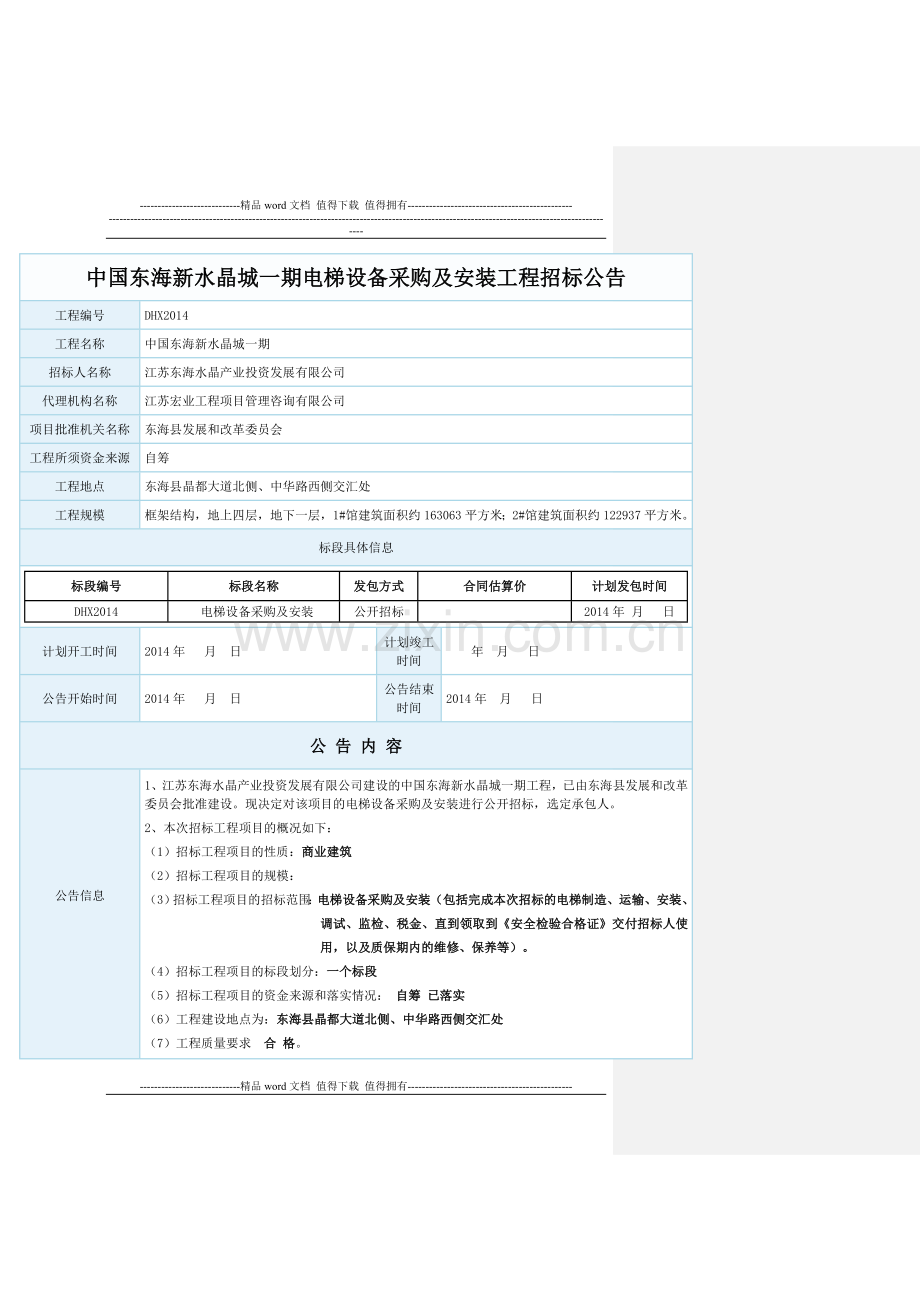This screenshot has width=920, height=1302.
Task: Click the date value beside 公告开始时间
Action: tap(192, 698)
